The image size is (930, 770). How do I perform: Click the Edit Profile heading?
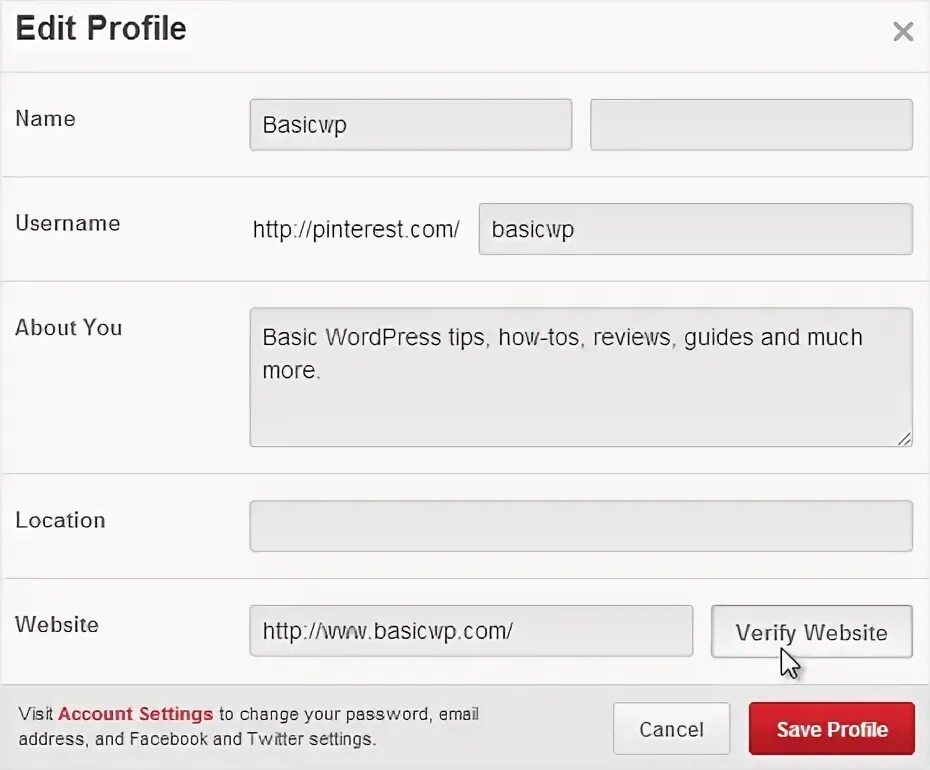101,28
